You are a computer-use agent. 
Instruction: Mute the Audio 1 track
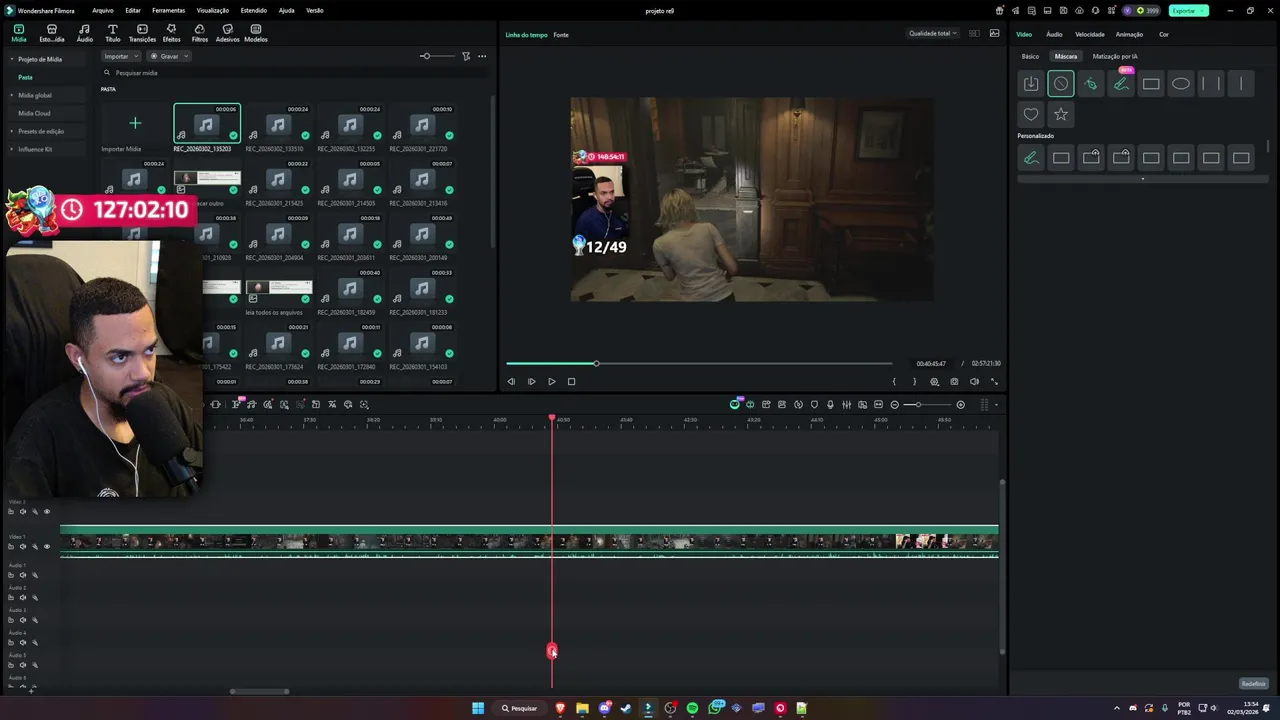(x=23, y=575)
